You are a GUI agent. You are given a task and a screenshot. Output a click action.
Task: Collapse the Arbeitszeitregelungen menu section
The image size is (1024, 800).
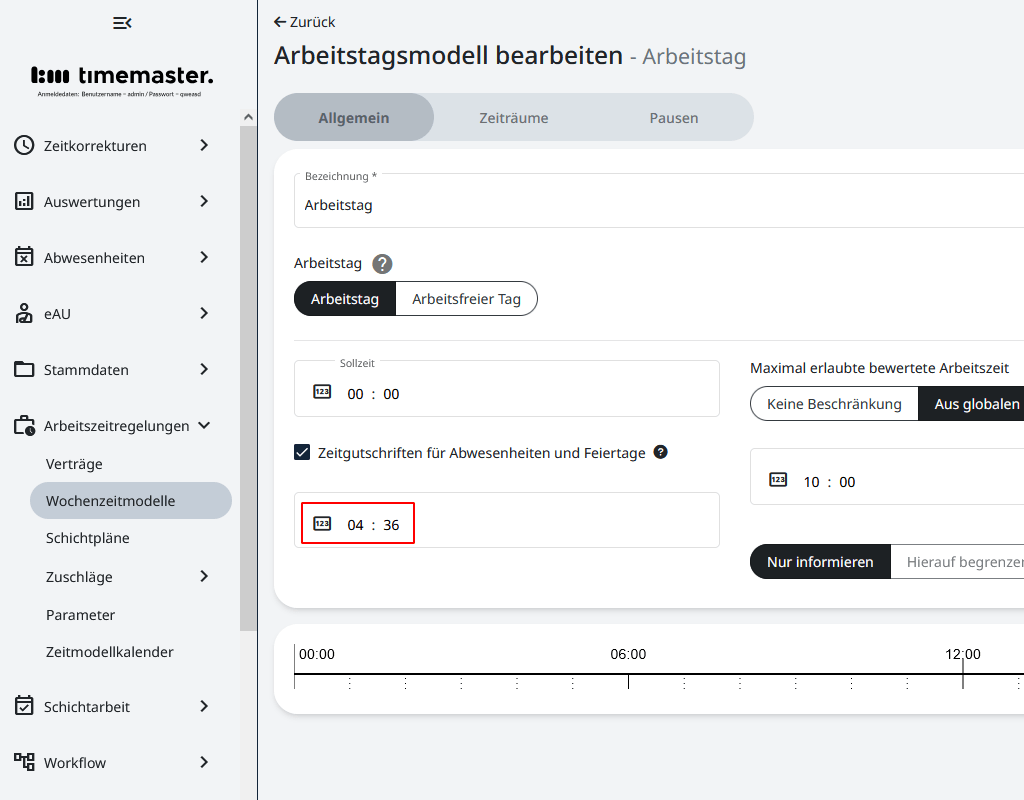click(204, 425)
